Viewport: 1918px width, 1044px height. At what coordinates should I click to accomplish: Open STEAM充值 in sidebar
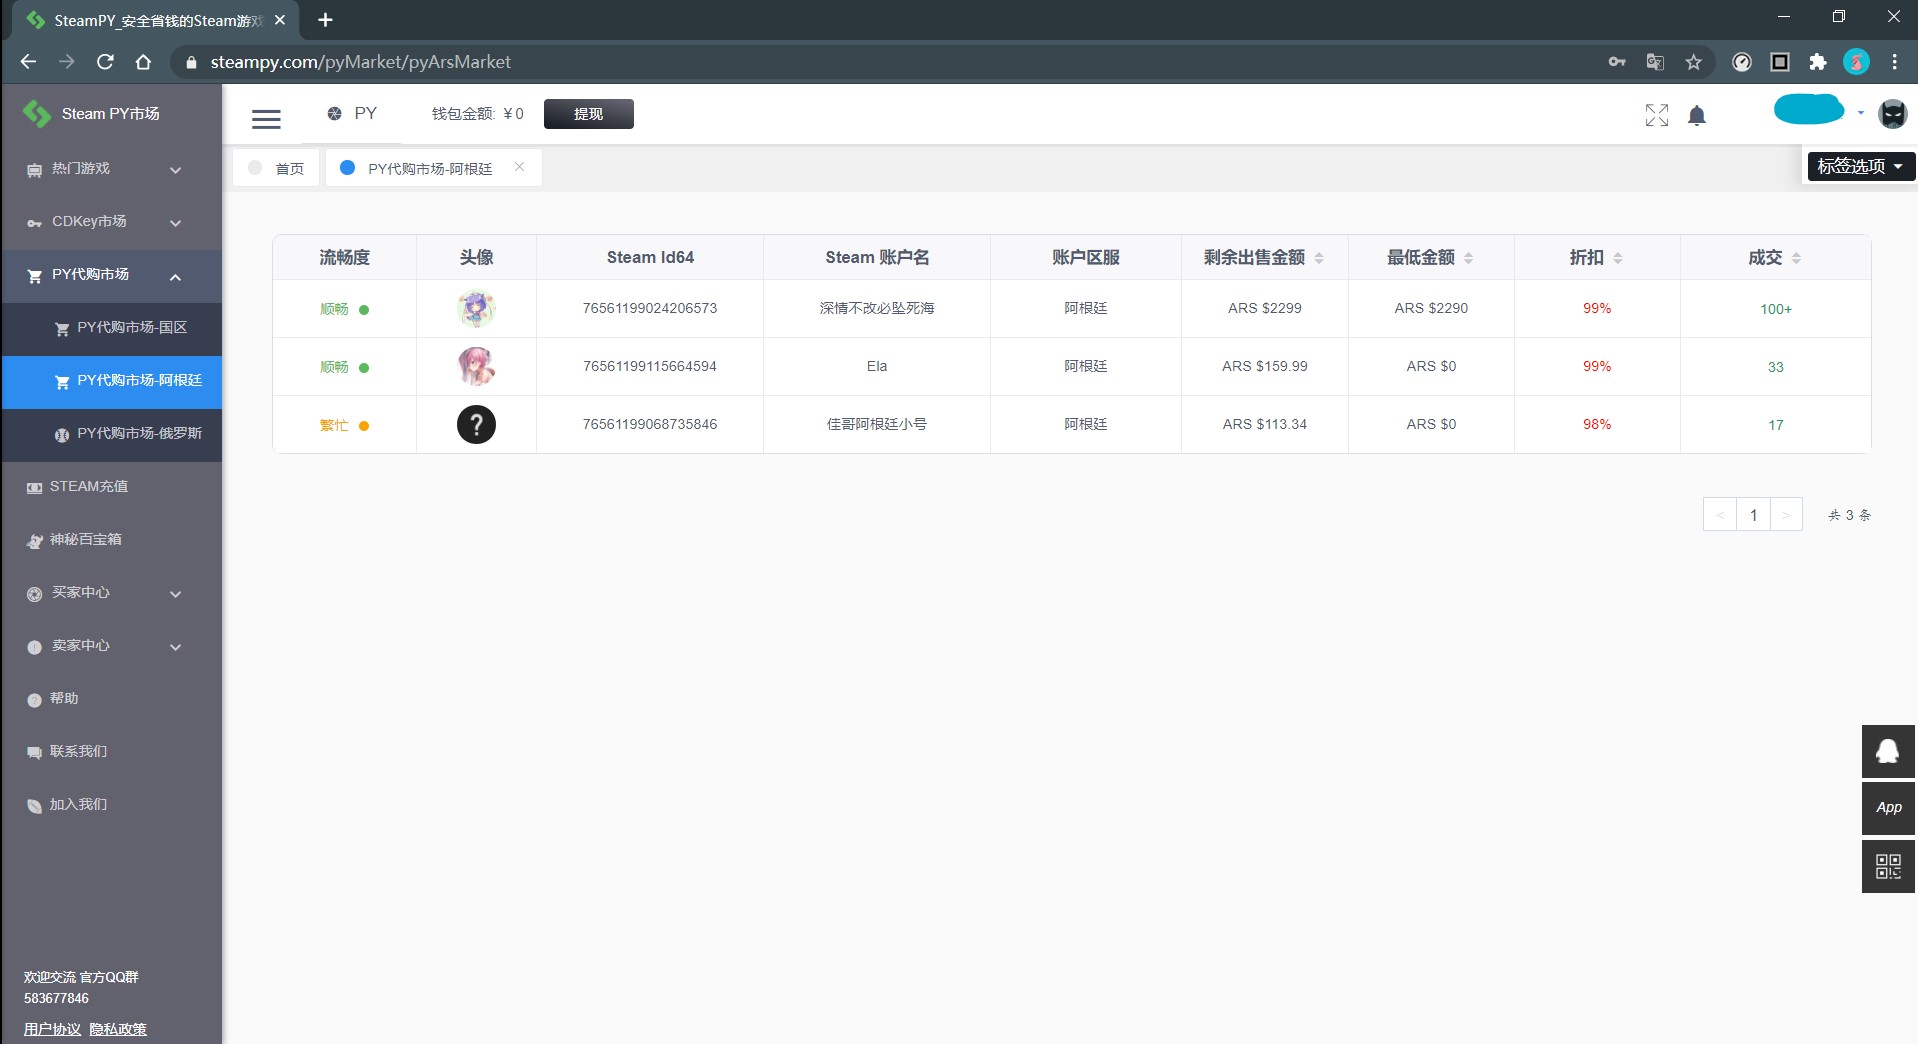click(111, 487)
